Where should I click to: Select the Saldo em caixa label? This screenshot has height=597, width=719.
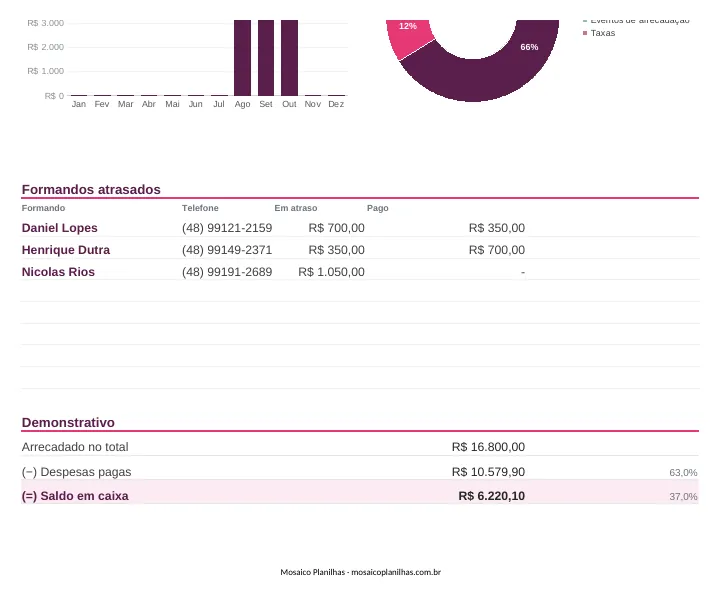pyautogui.click(x=75, y=496)
